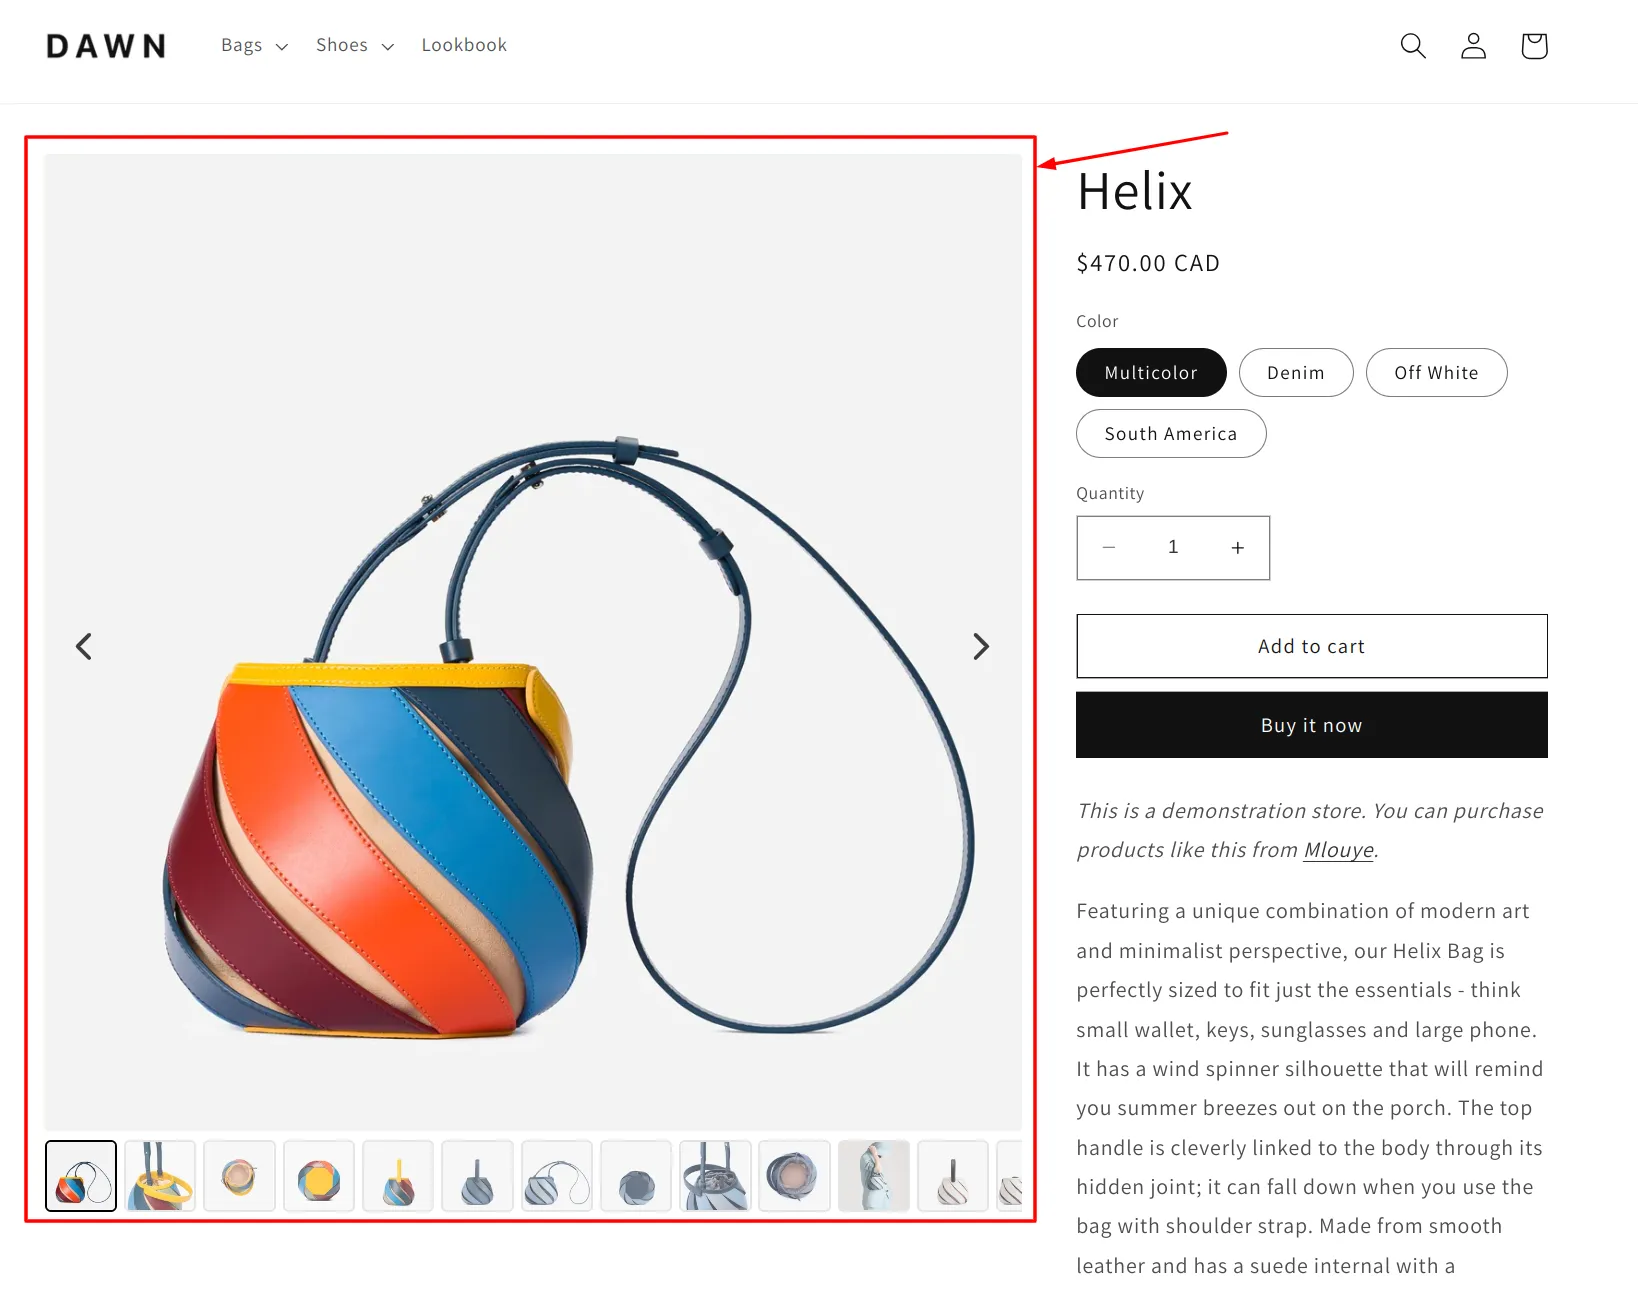Viewport: 1638px width, 1291px height.
Task: Select the Denim color option
Action: pyautogui.click(x=1296, y=373)
